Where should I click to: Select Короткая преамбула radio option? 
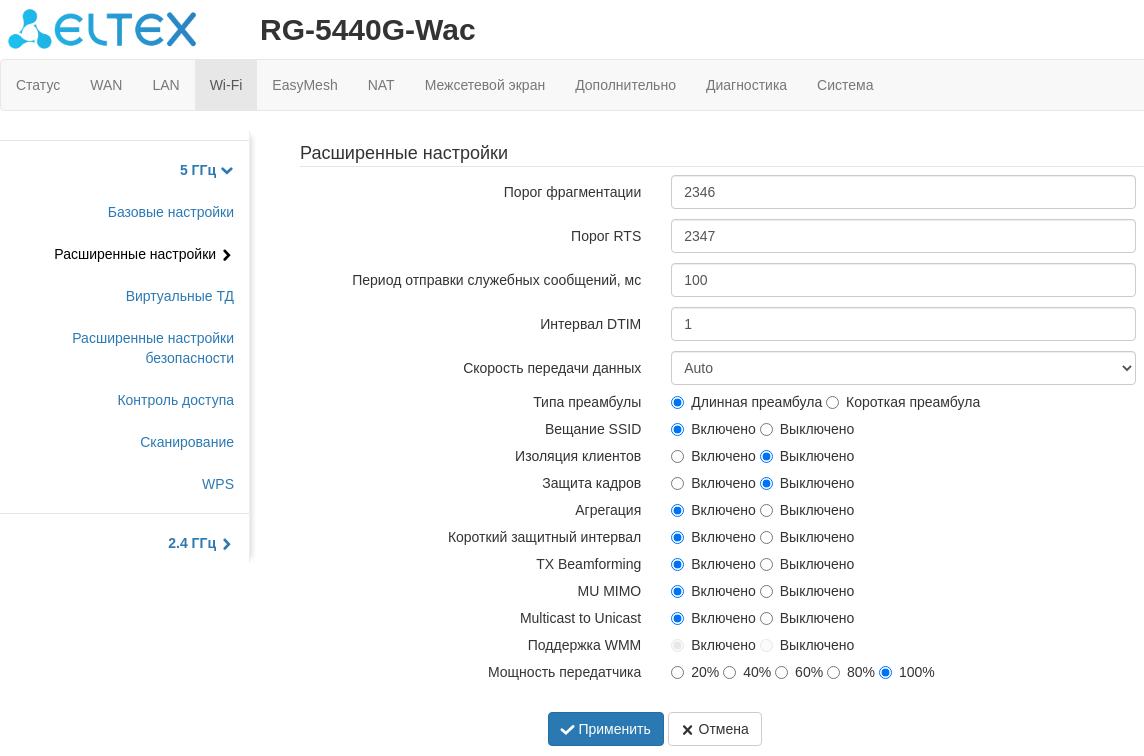pyautogui.click(x=833, y=402)
